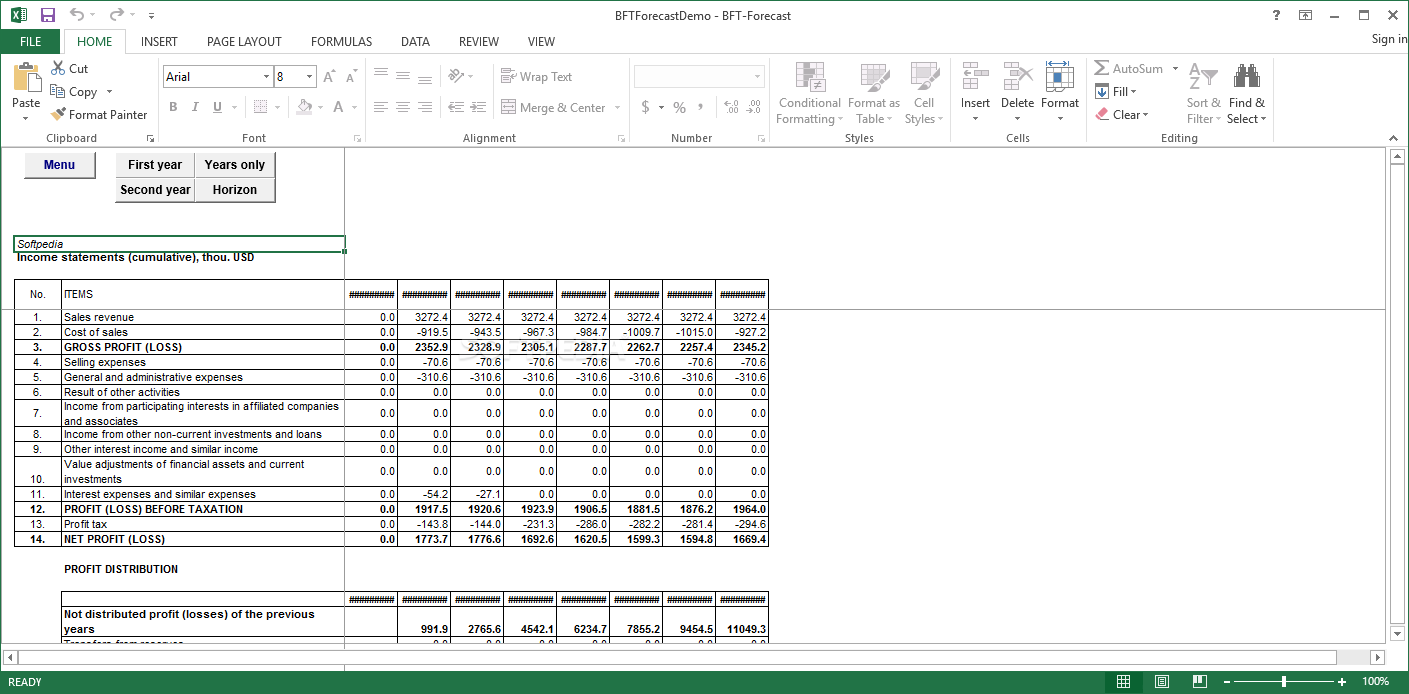
Task: Click the Paste clipboard icon
Action: coord(26,78)
